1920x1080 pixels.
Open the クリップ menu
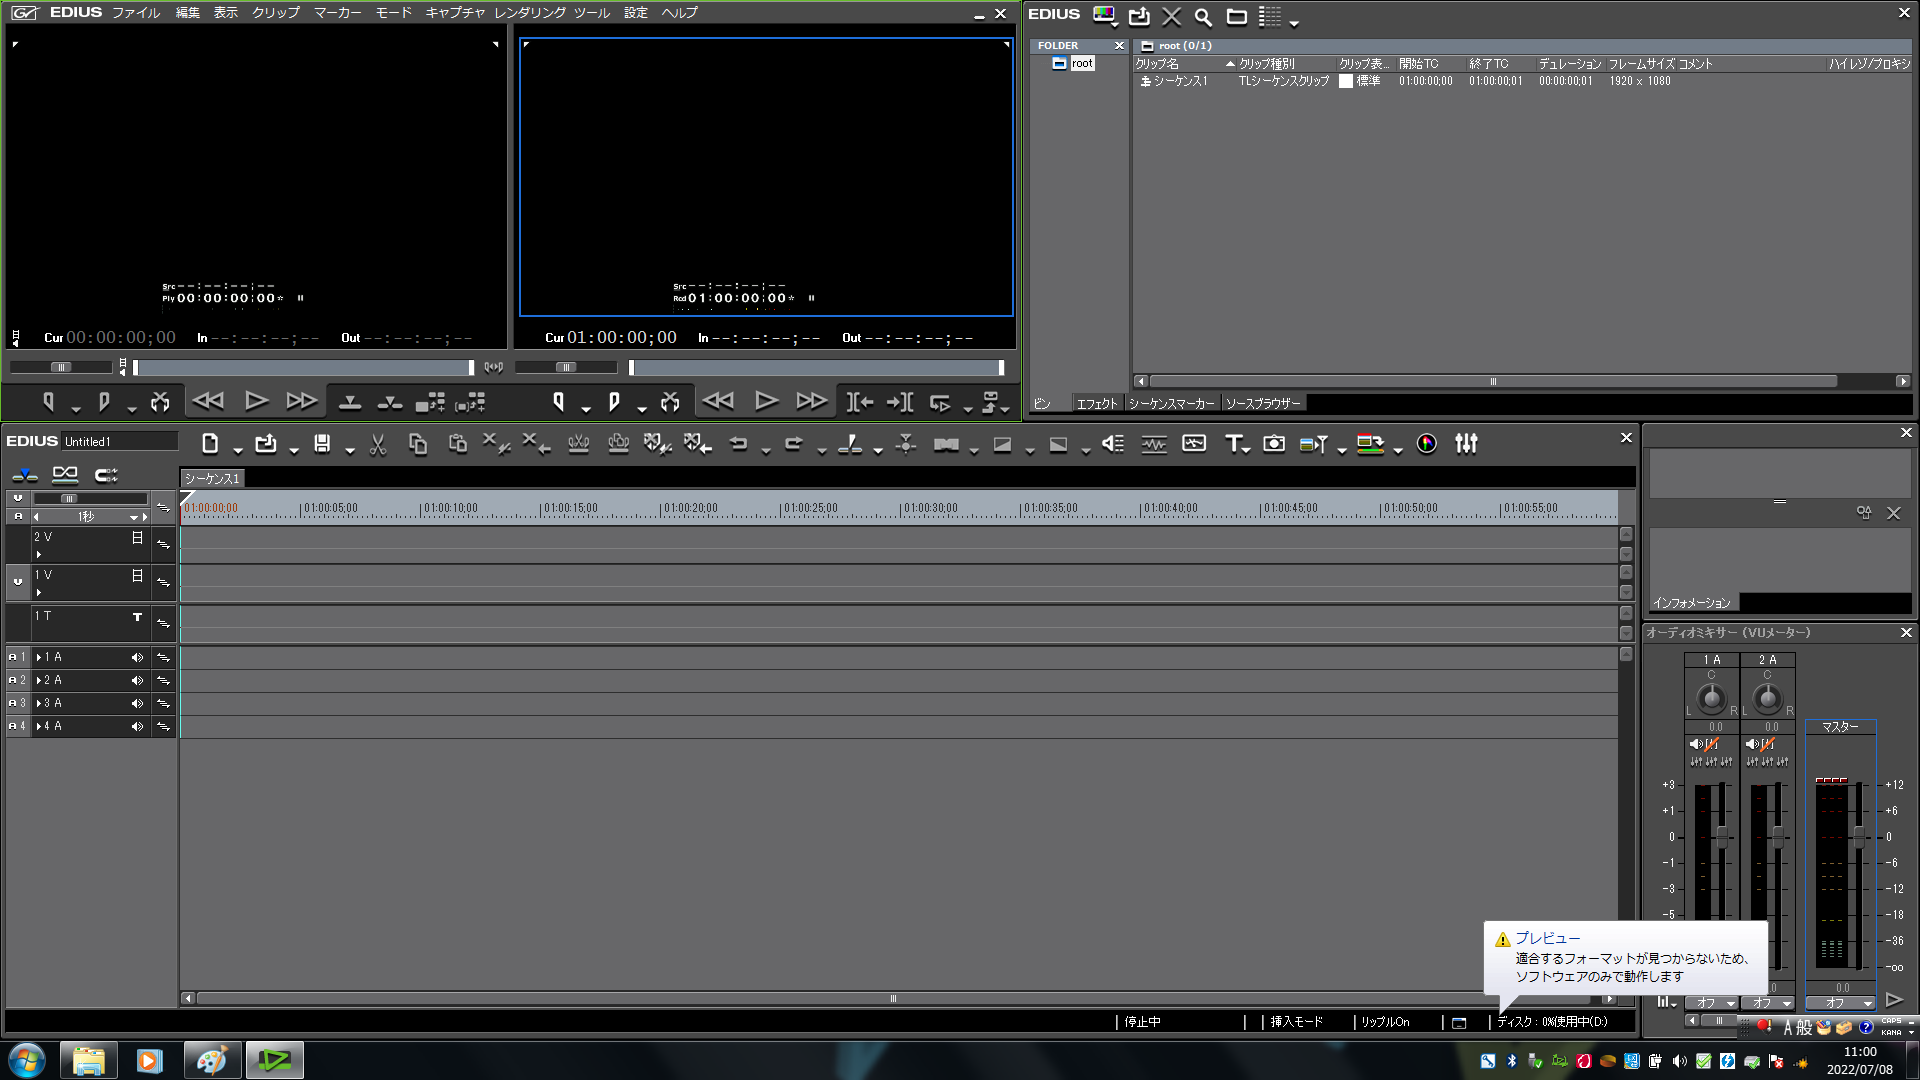tap(276, 13)
